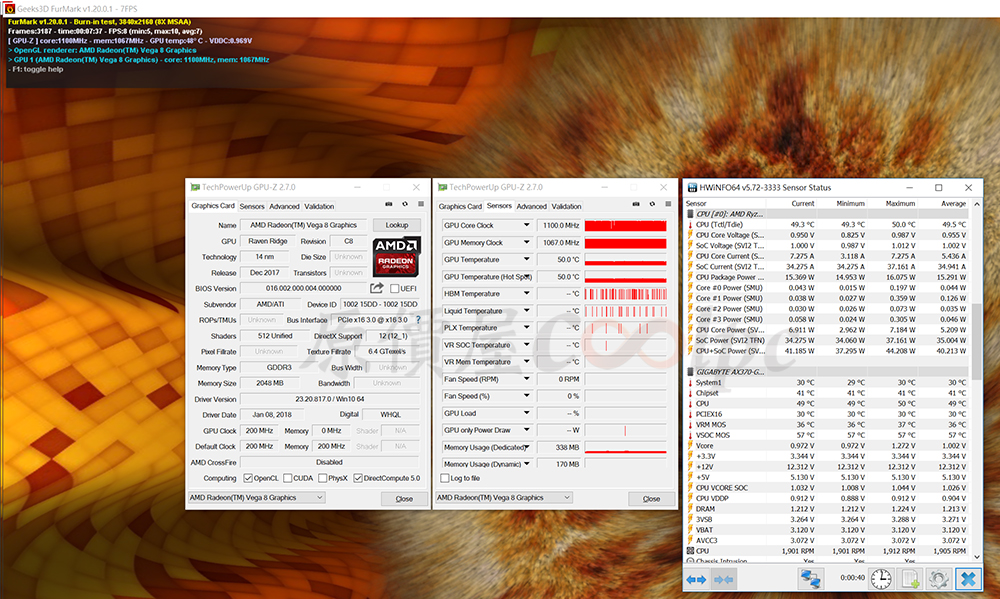1000x599 pixels.
Task: Click HWiNFO vertical scrollbar down arrow
Action: coord(976,557)
